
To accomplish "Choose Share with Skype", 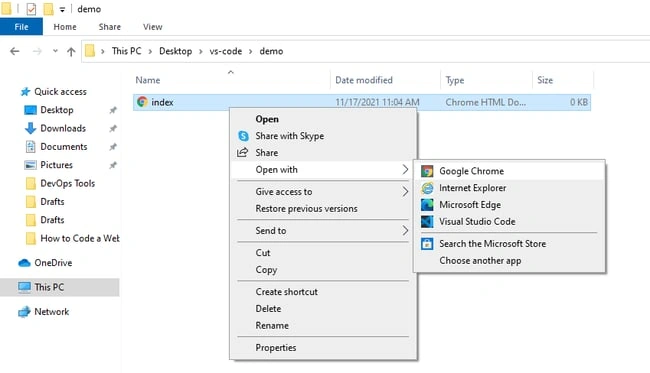I will pyautogui.click(x=323, y=136).
